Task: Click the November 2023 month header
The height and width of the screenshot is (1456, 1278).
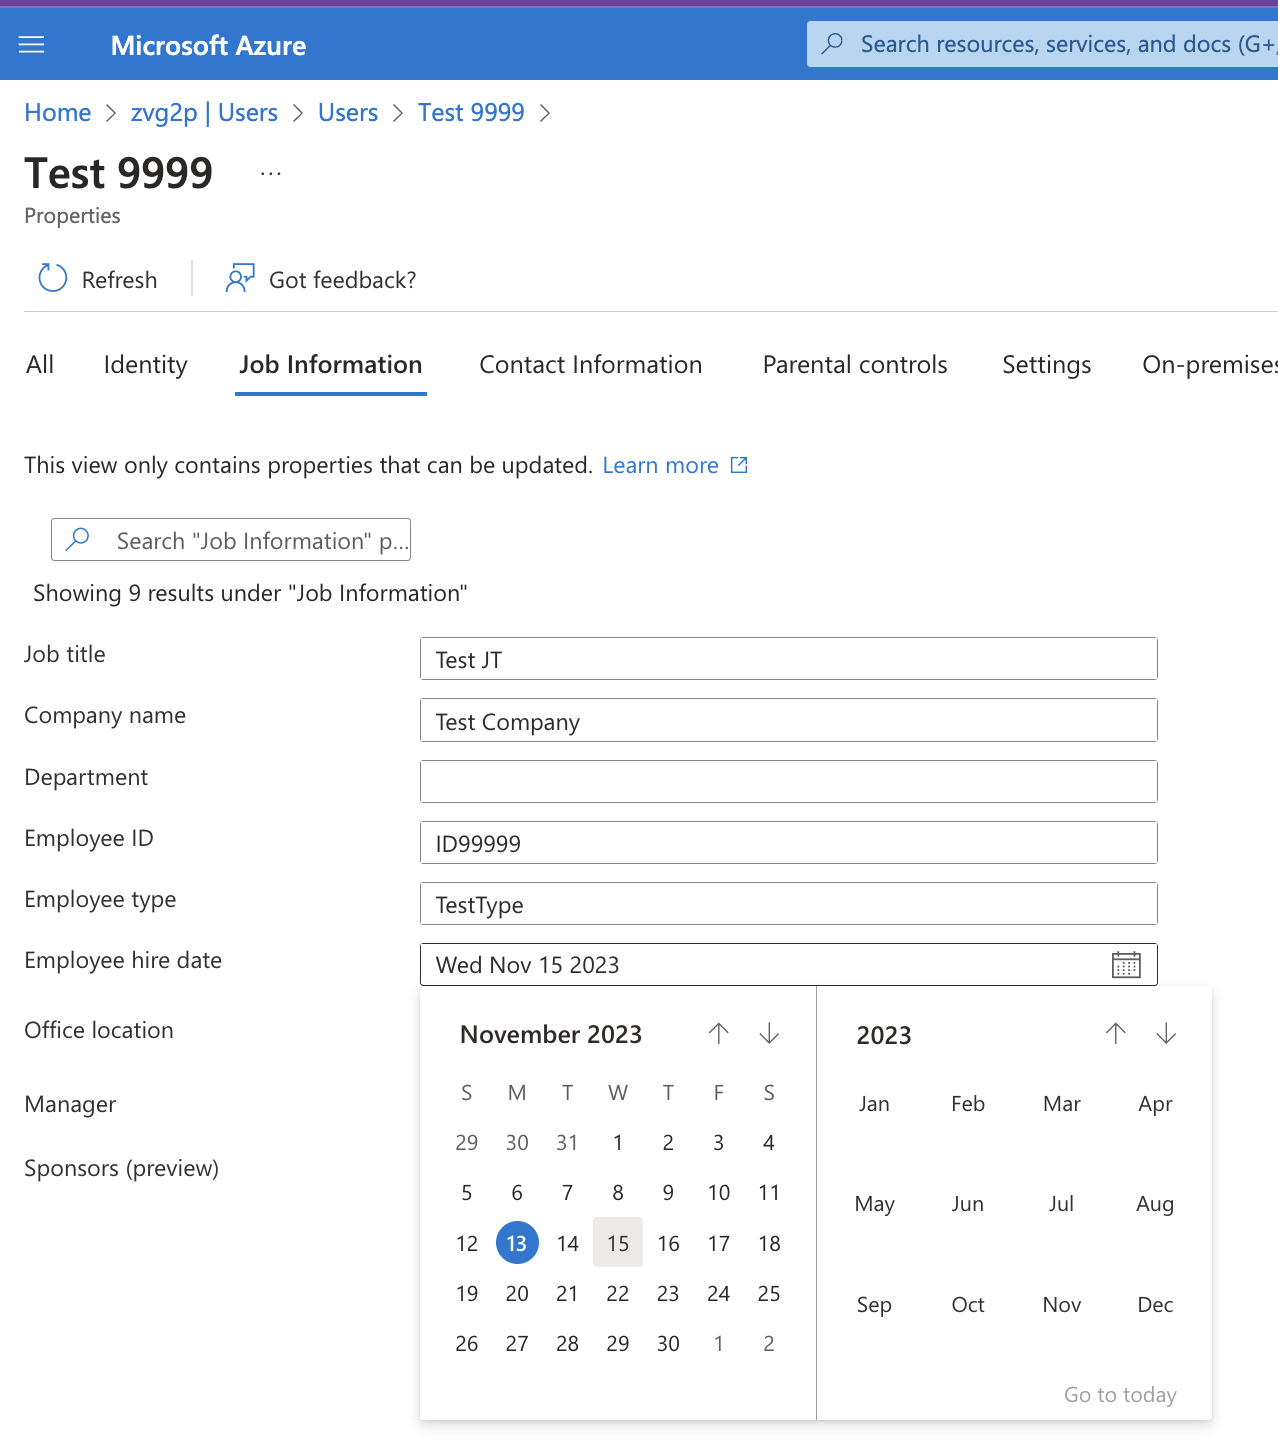Action: [x=551, y=1035]
